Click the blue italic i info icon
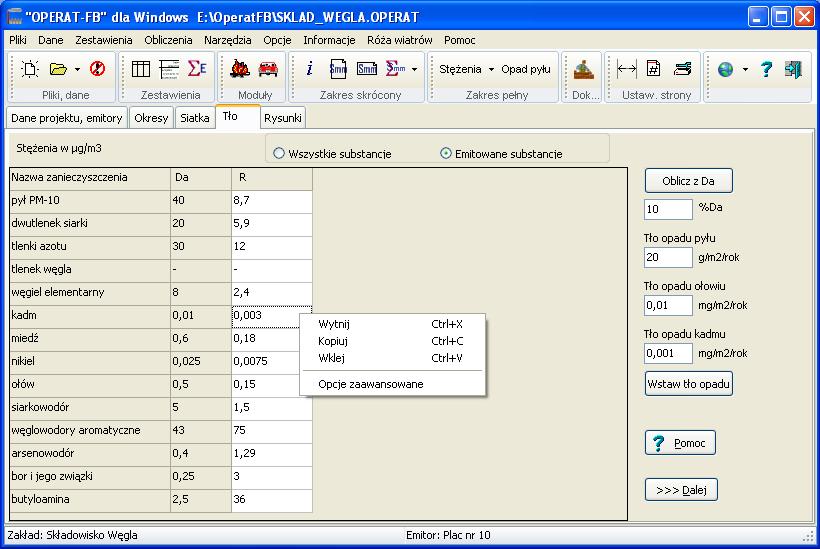 point(310,69)
